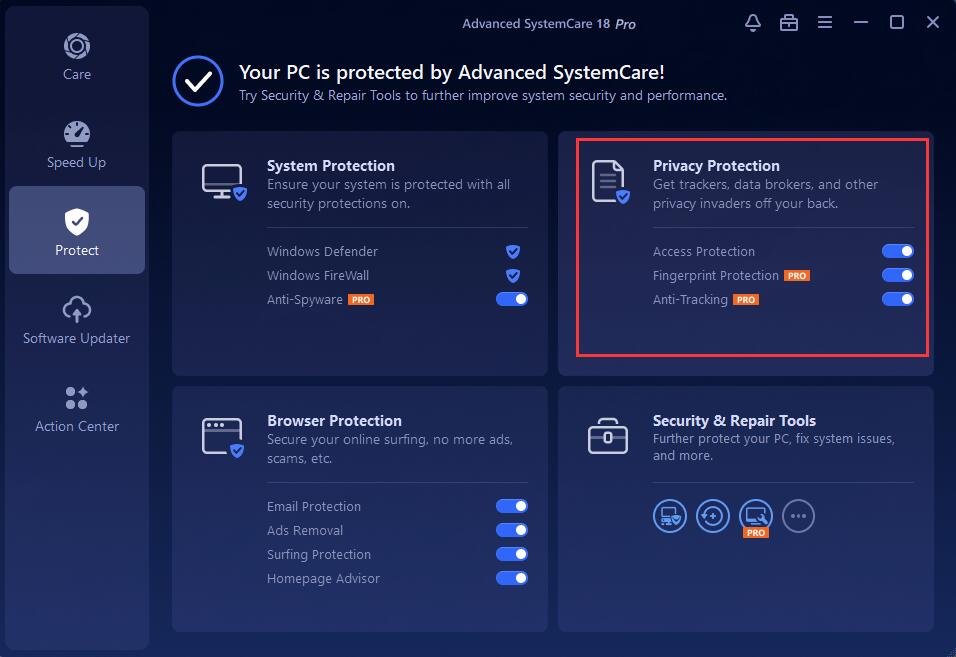Click the System Protection monitor icon

pyautogui.click(x=224, y=182)
